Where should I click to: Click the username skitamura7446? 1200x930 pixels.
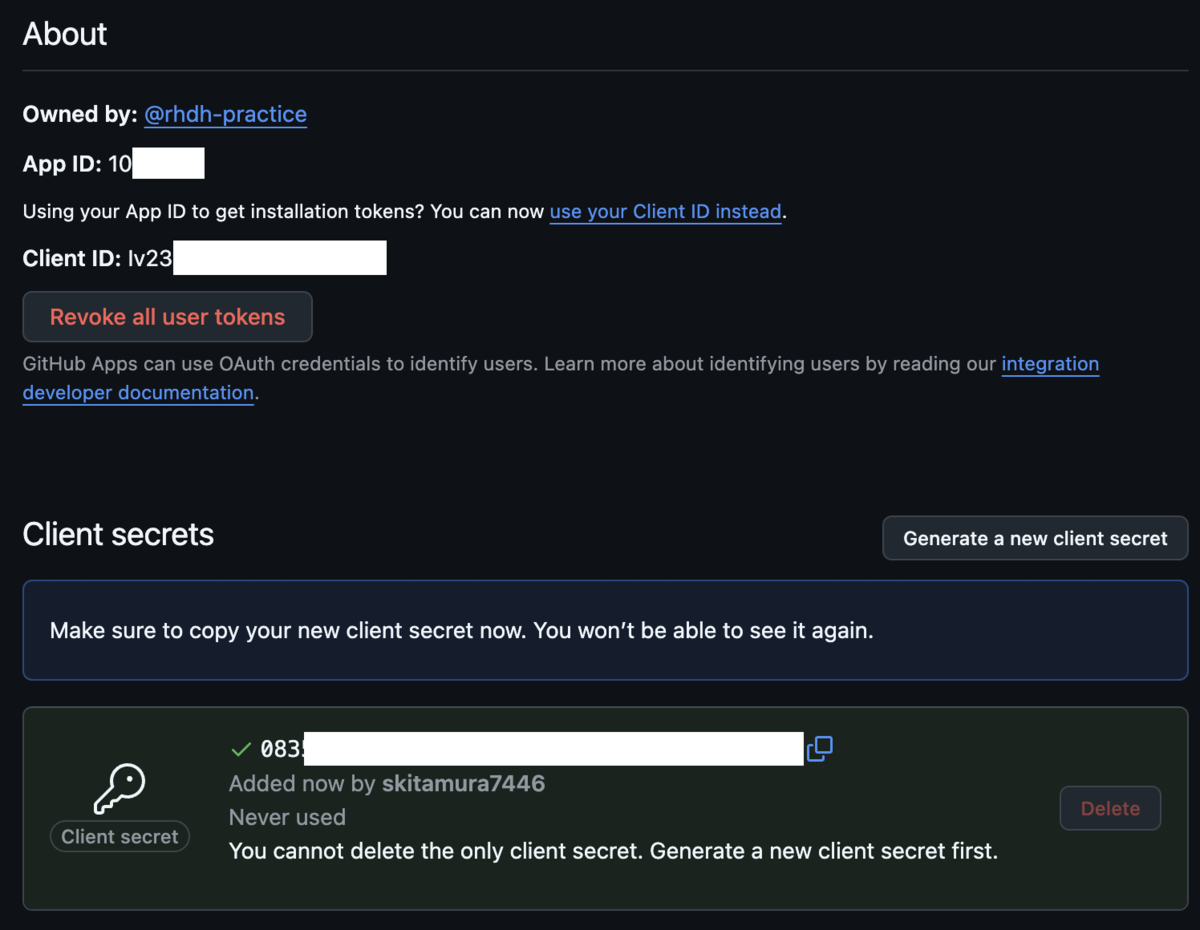point(463,783)
